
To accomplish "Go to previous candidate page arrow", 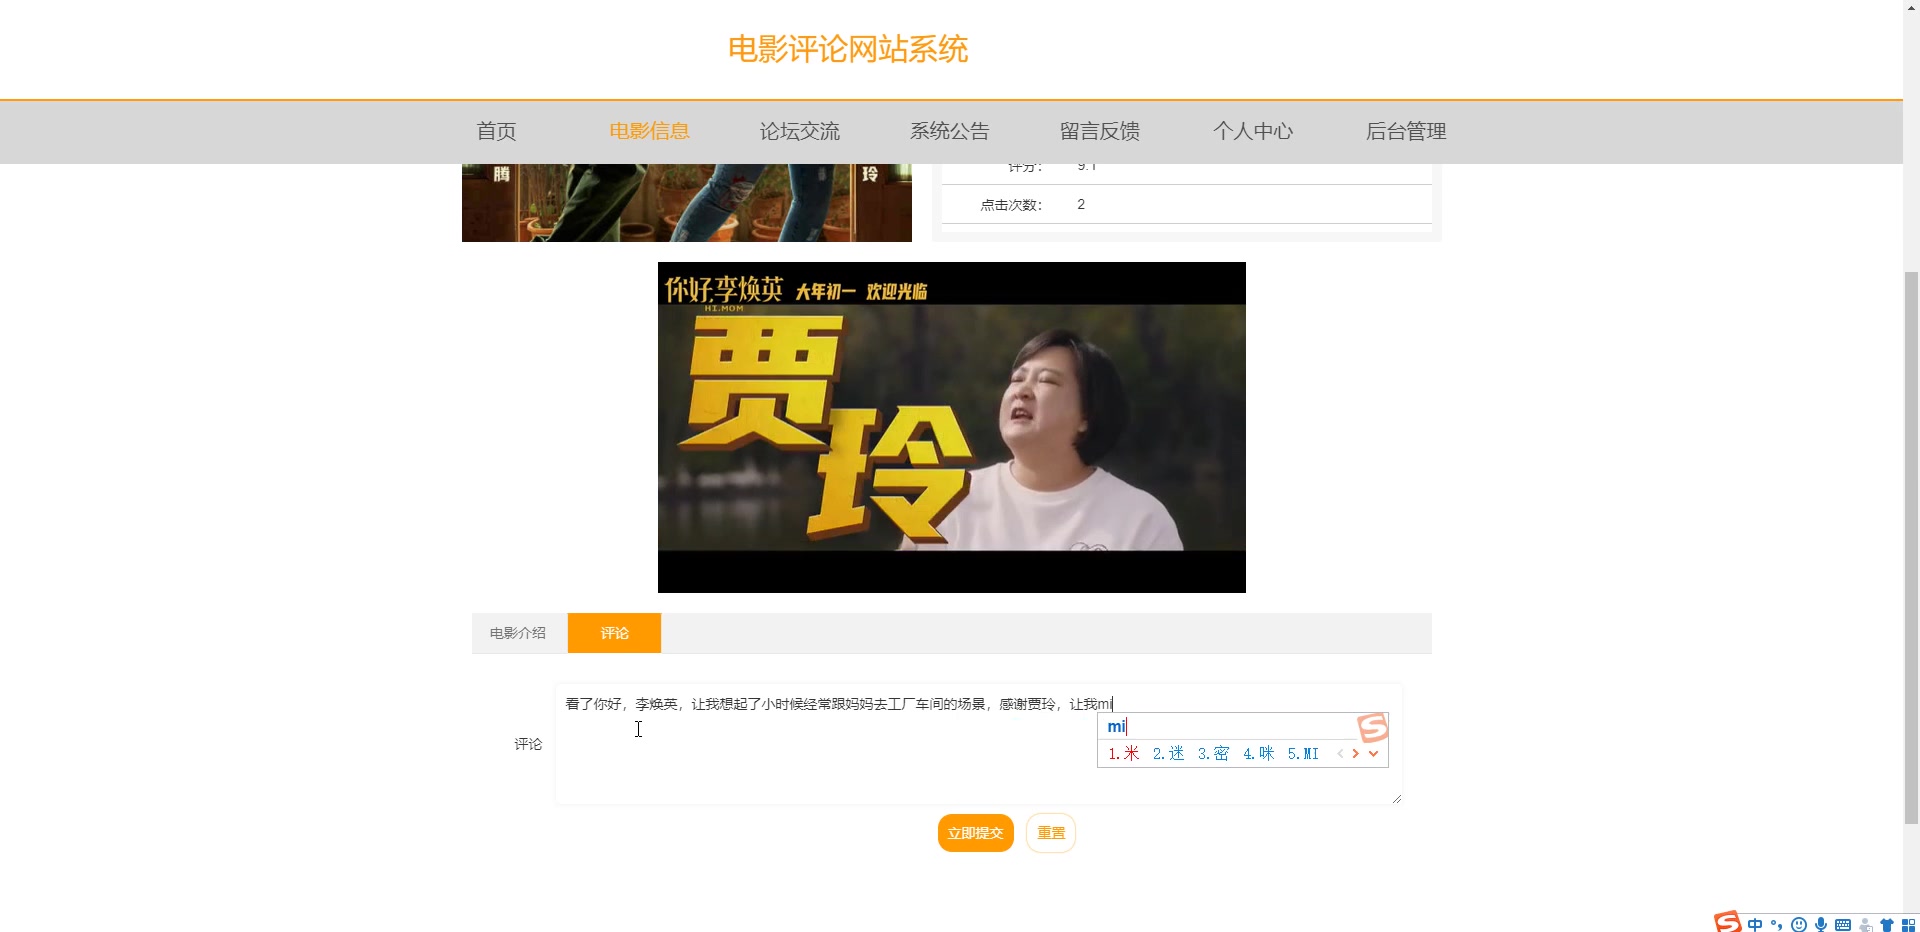I will pyautogui.click(x=1340, y=754).
